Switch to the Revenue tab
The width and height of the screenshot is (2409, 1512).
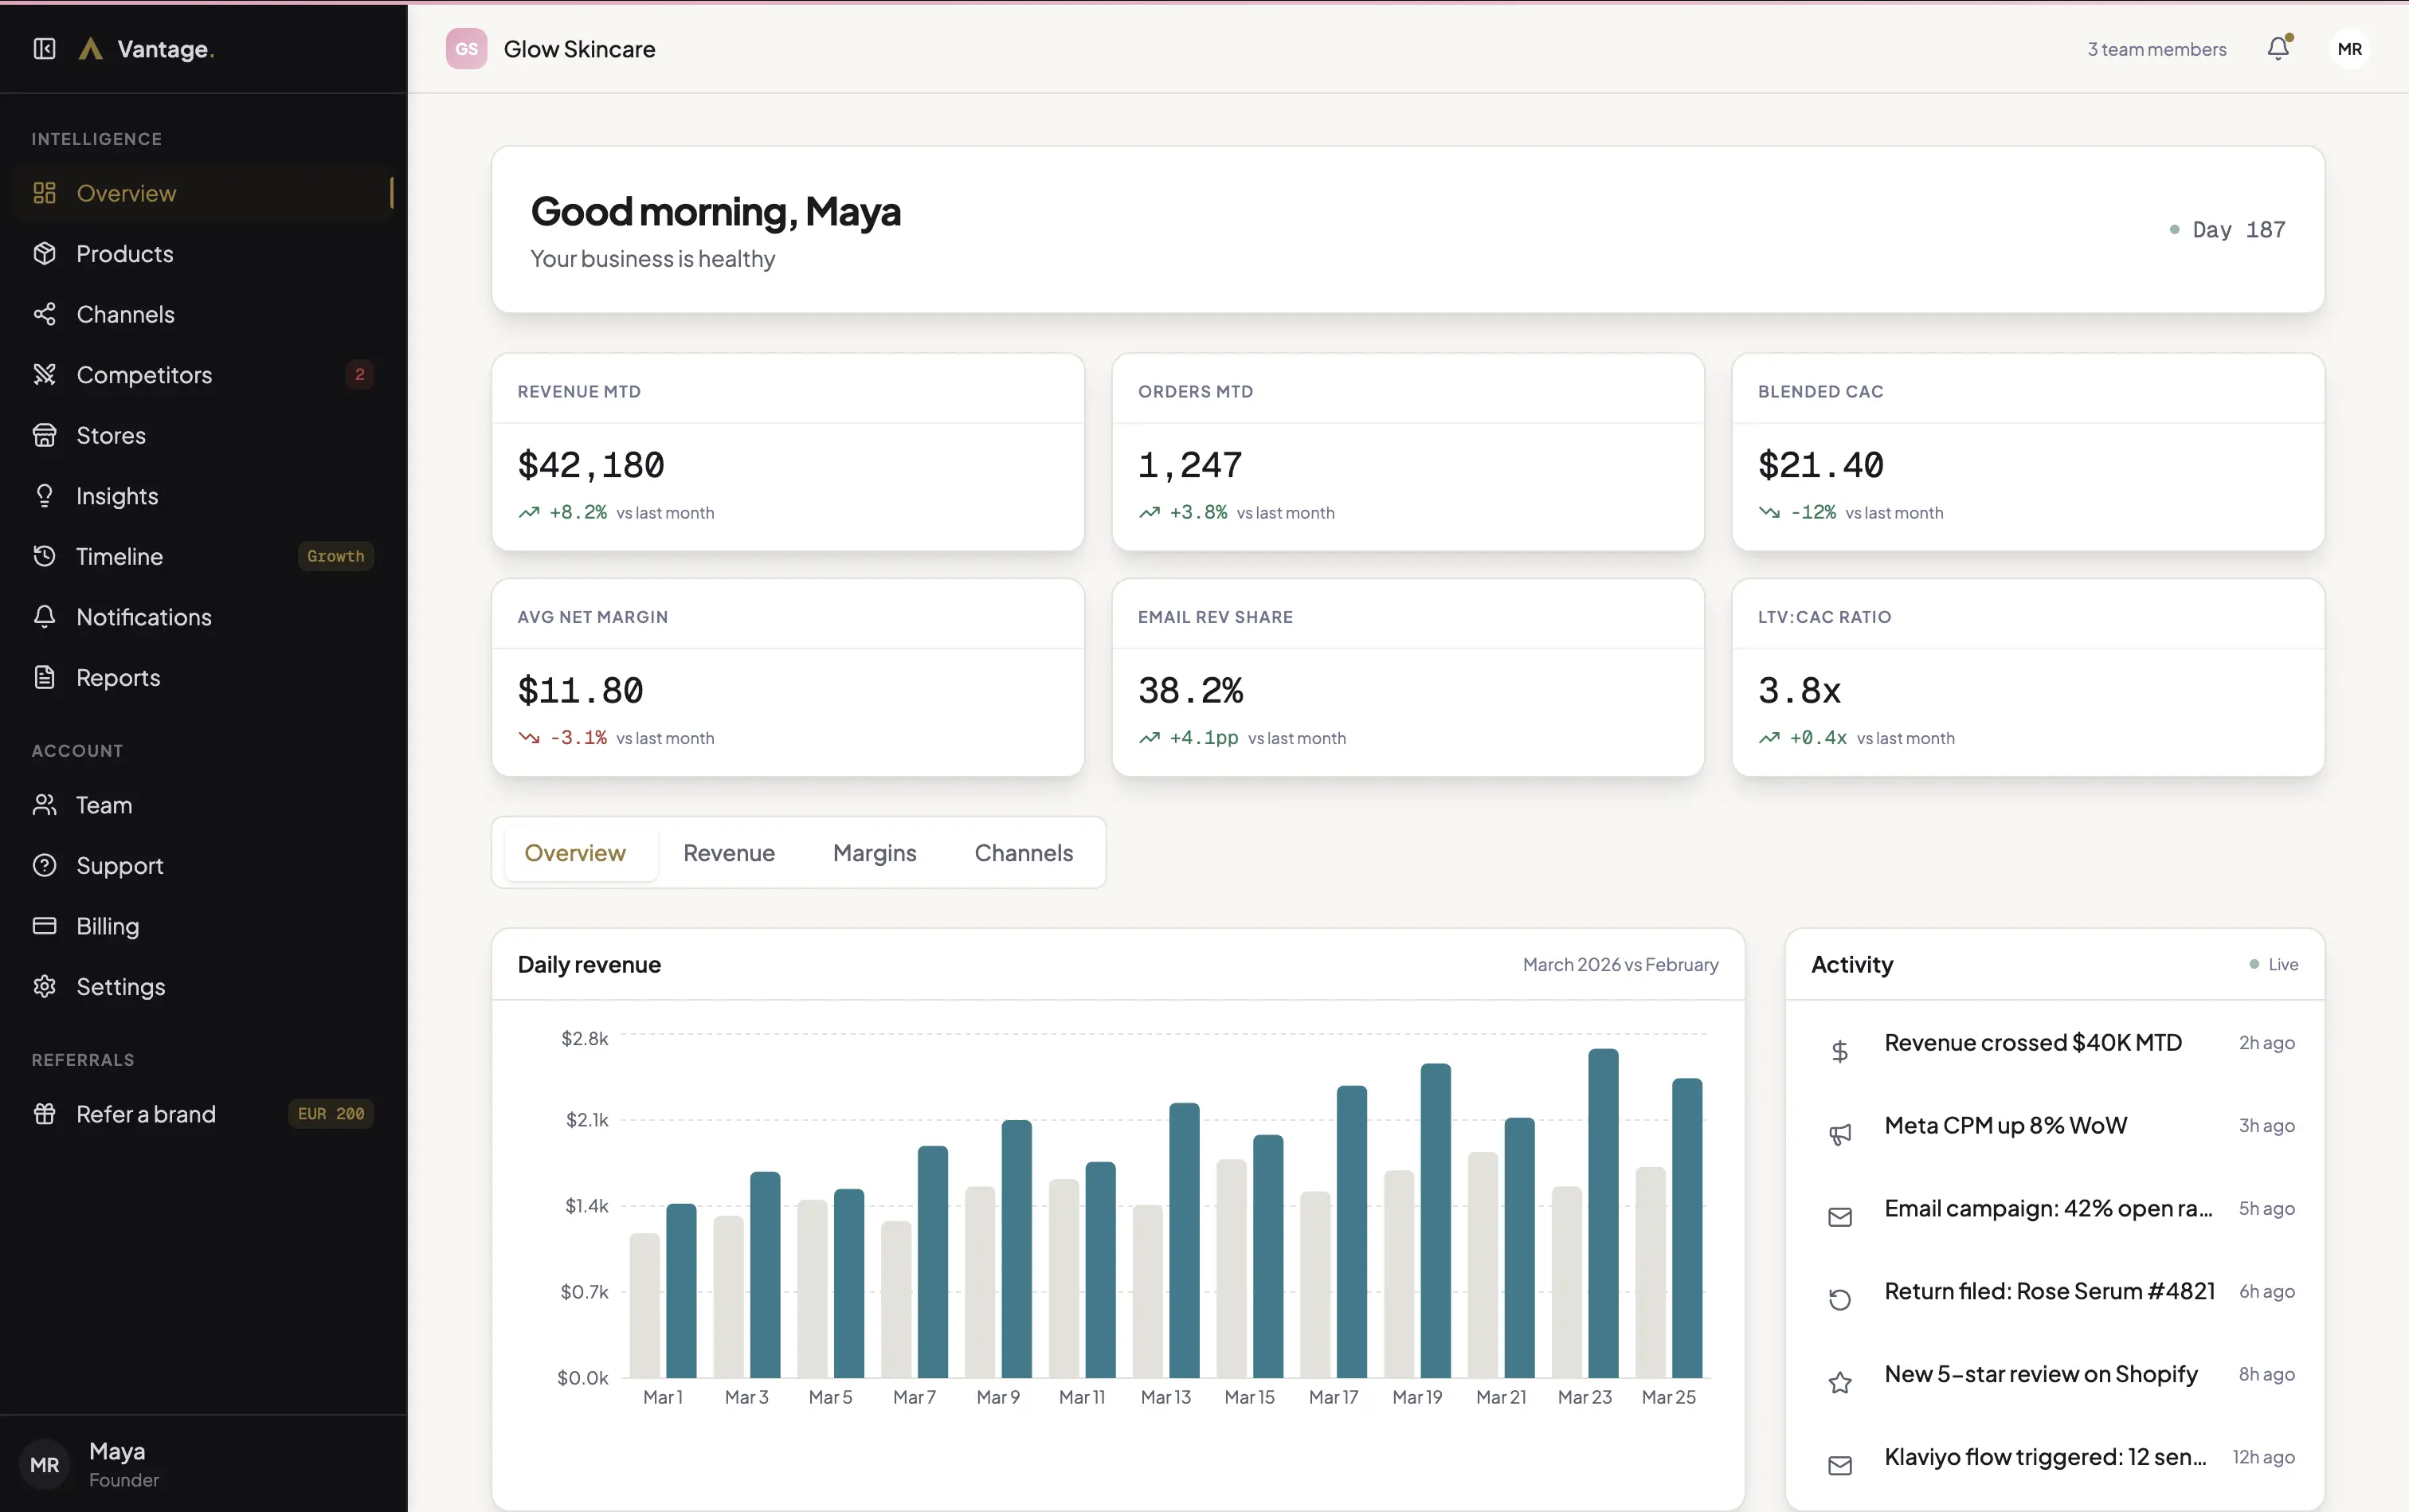[x=729, y=853]
